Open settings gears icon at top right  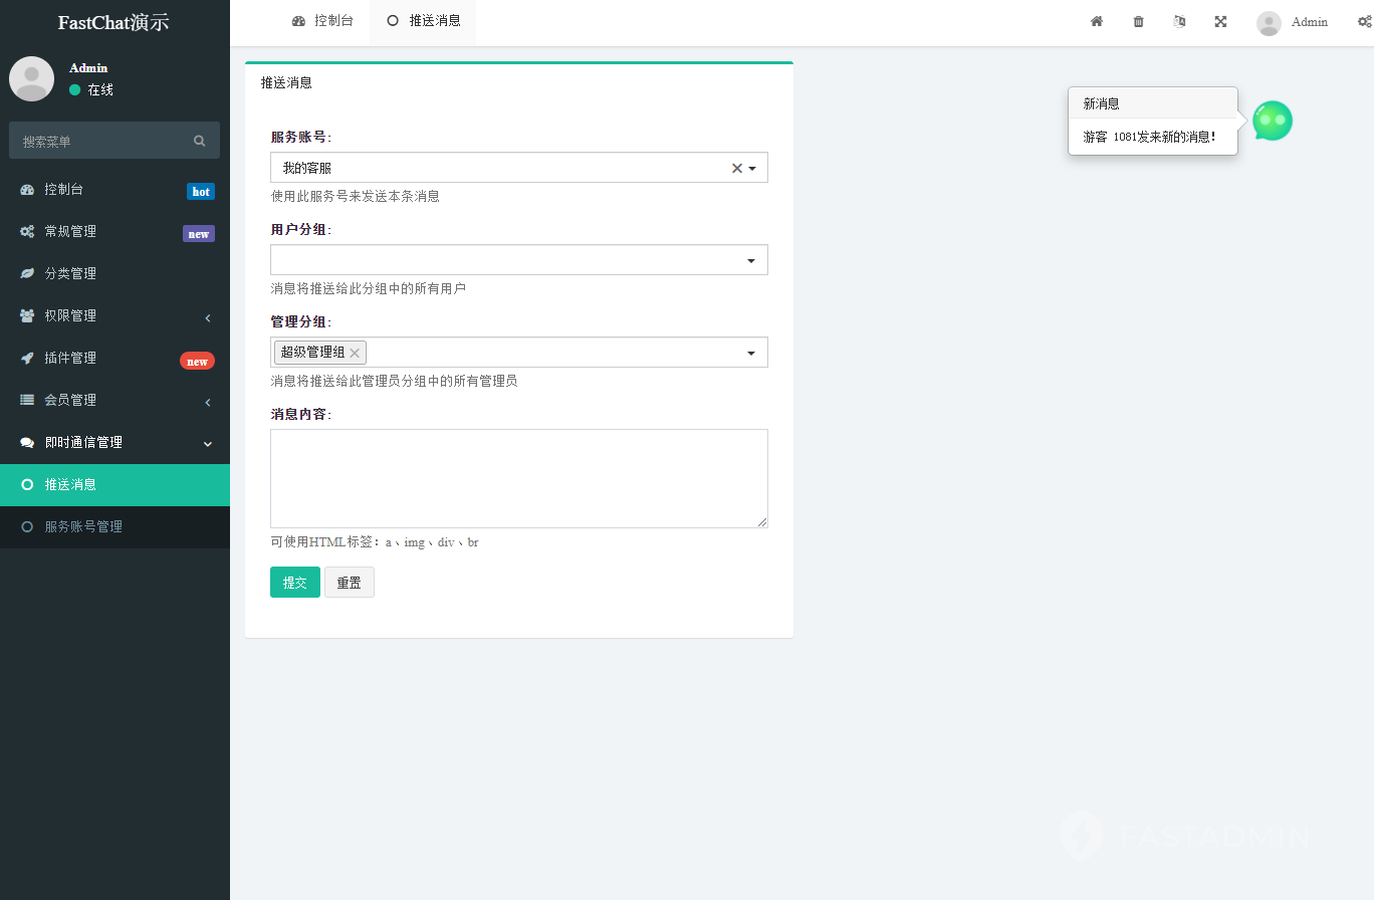pyautogui.click(x=1364, y=21)
